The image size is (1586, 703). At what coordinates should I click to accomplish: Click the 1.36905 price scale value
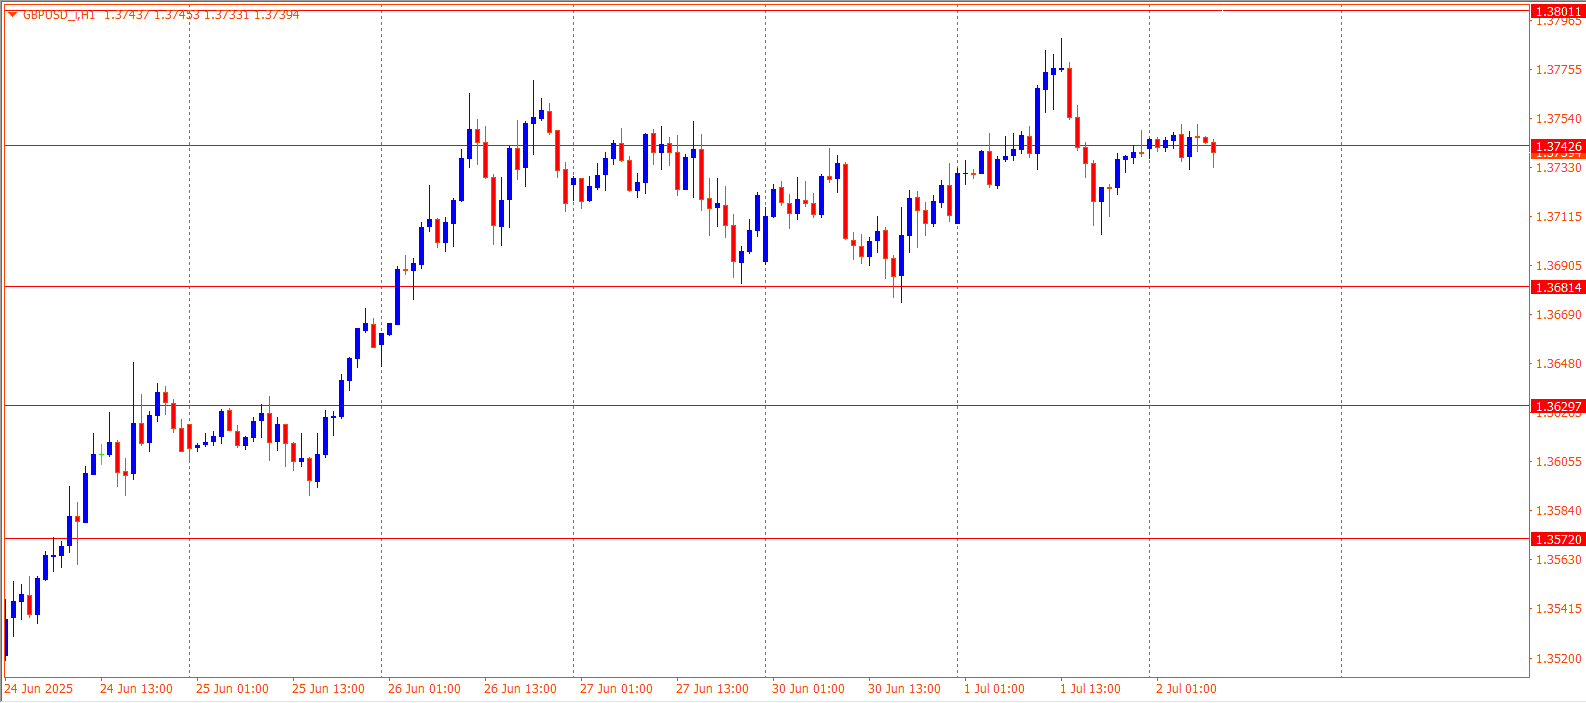point(1559,266)
